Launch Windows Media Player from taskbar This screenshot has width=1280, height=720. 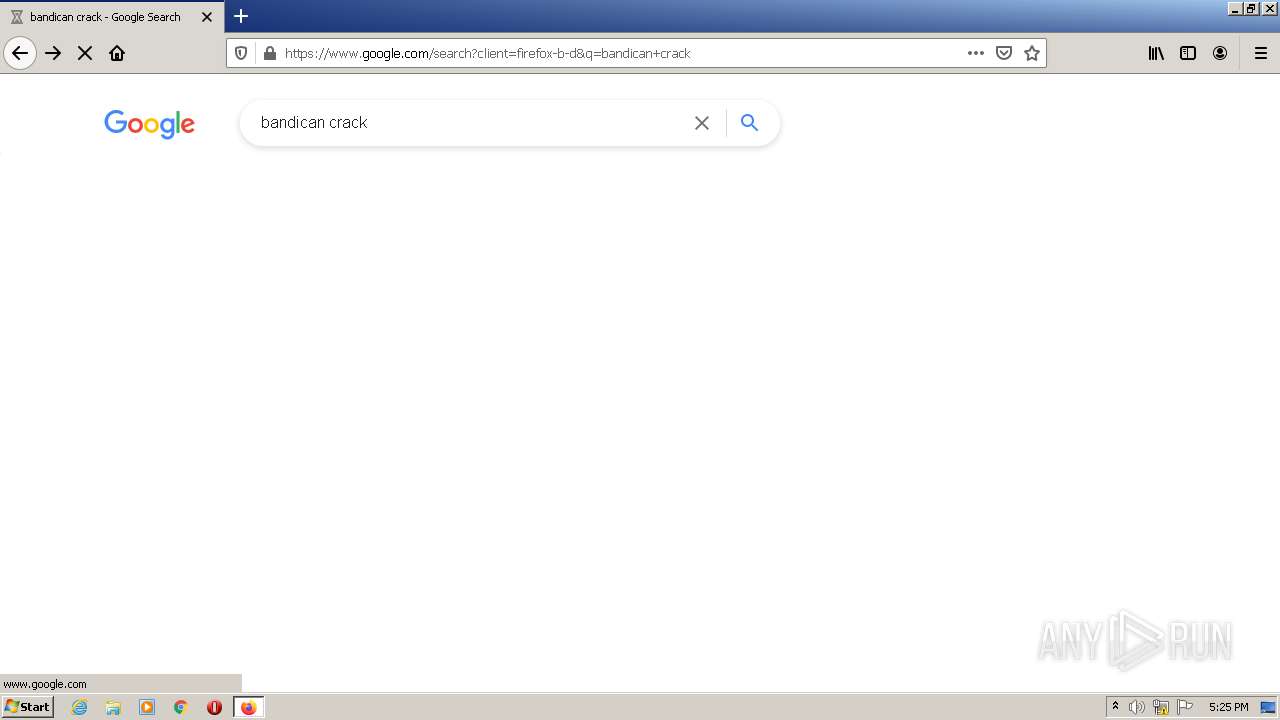147,707
